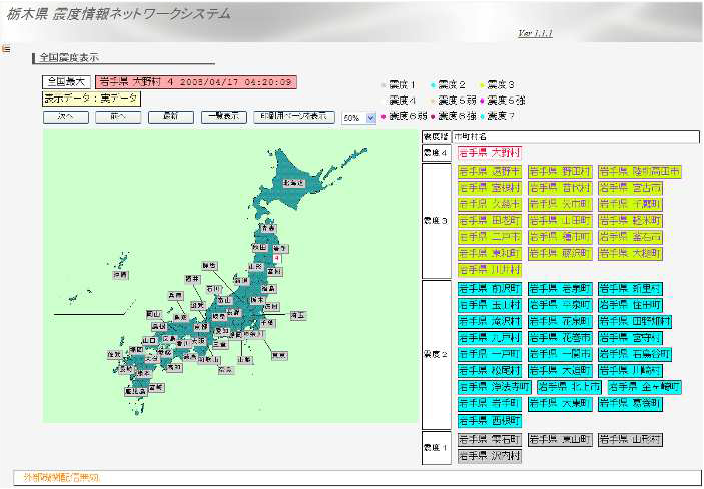Click 岩手県 宮古市 cell
This screenshot has width=704, height=489.
[630, 188]
